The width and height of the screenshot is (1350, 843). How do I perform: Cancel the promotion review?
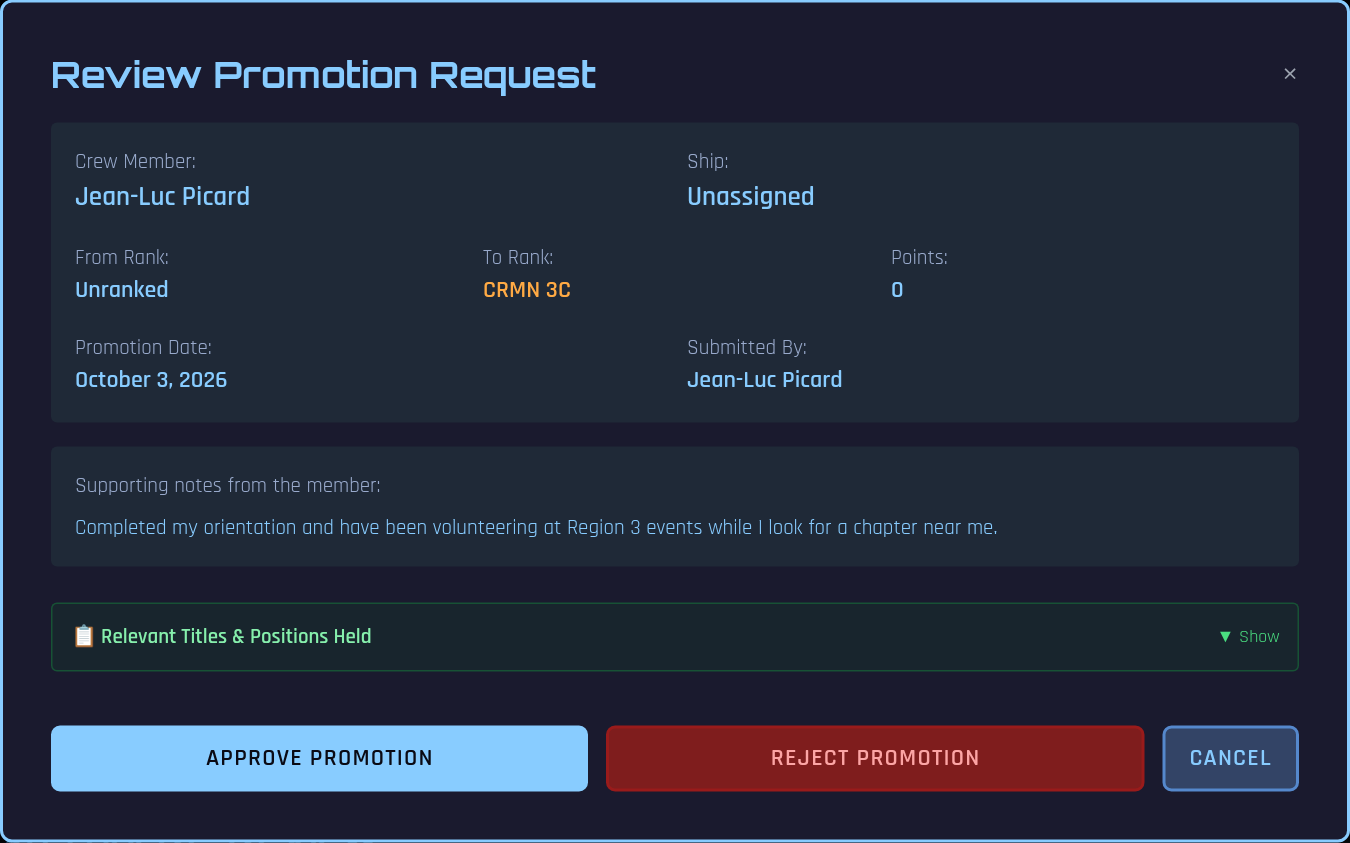point(1230,758)
